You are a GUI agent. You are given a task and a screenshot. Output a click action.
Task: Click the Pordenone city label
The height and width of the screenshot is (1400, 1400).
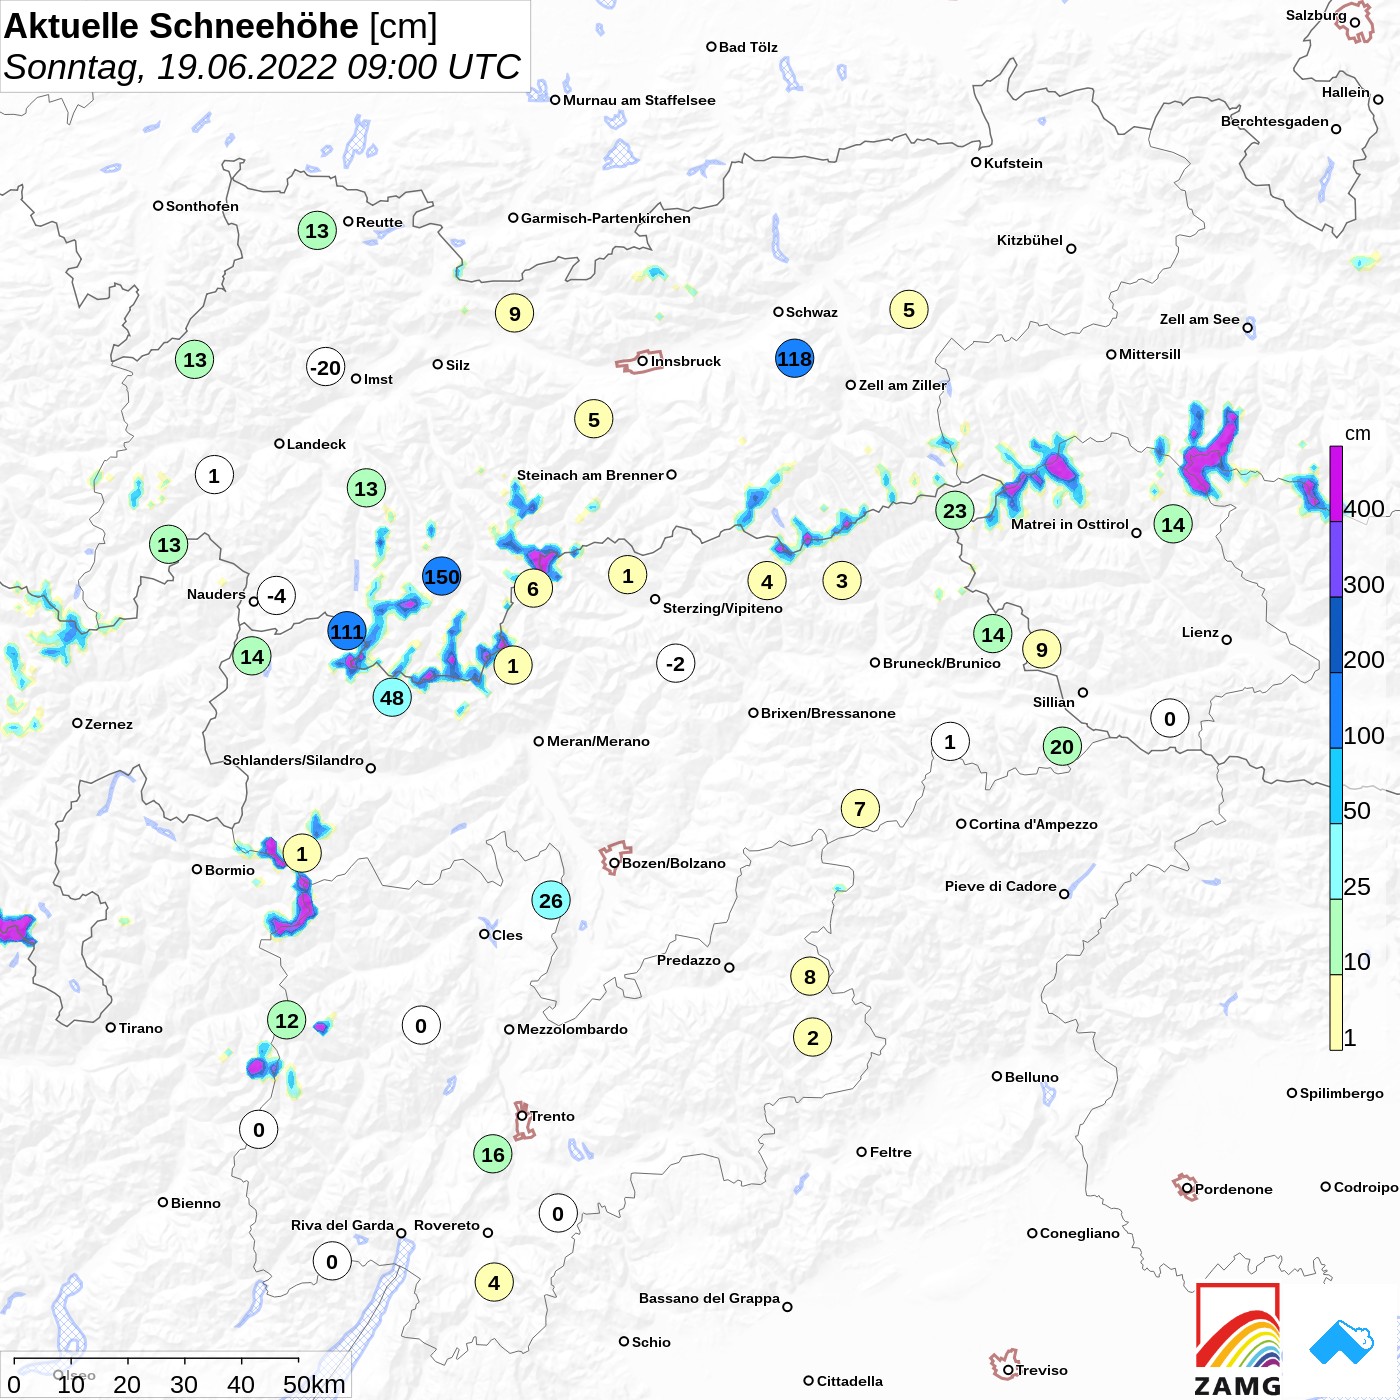(1234, 1189)
